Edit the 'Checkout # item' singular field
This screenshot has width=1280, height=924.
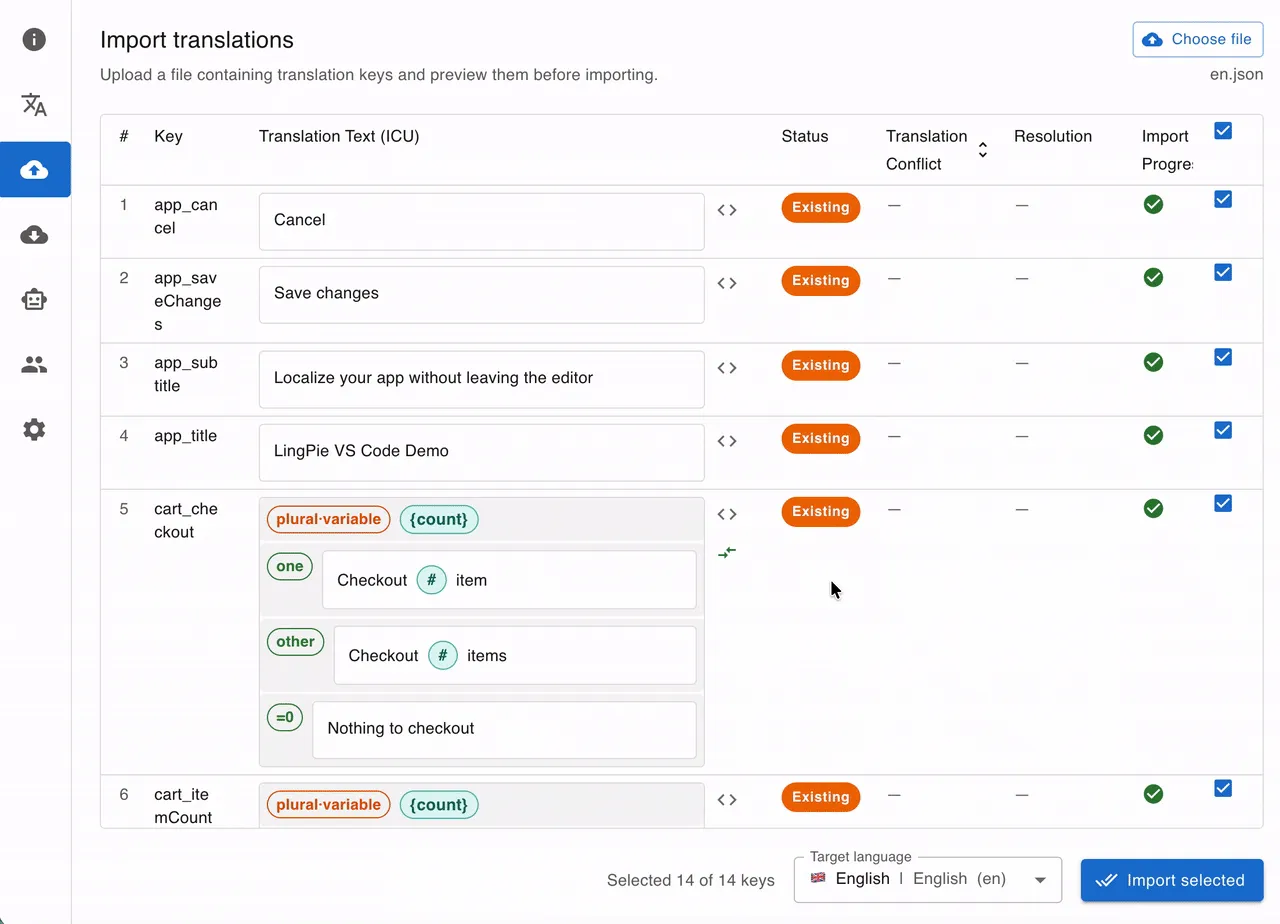(509, 580)
